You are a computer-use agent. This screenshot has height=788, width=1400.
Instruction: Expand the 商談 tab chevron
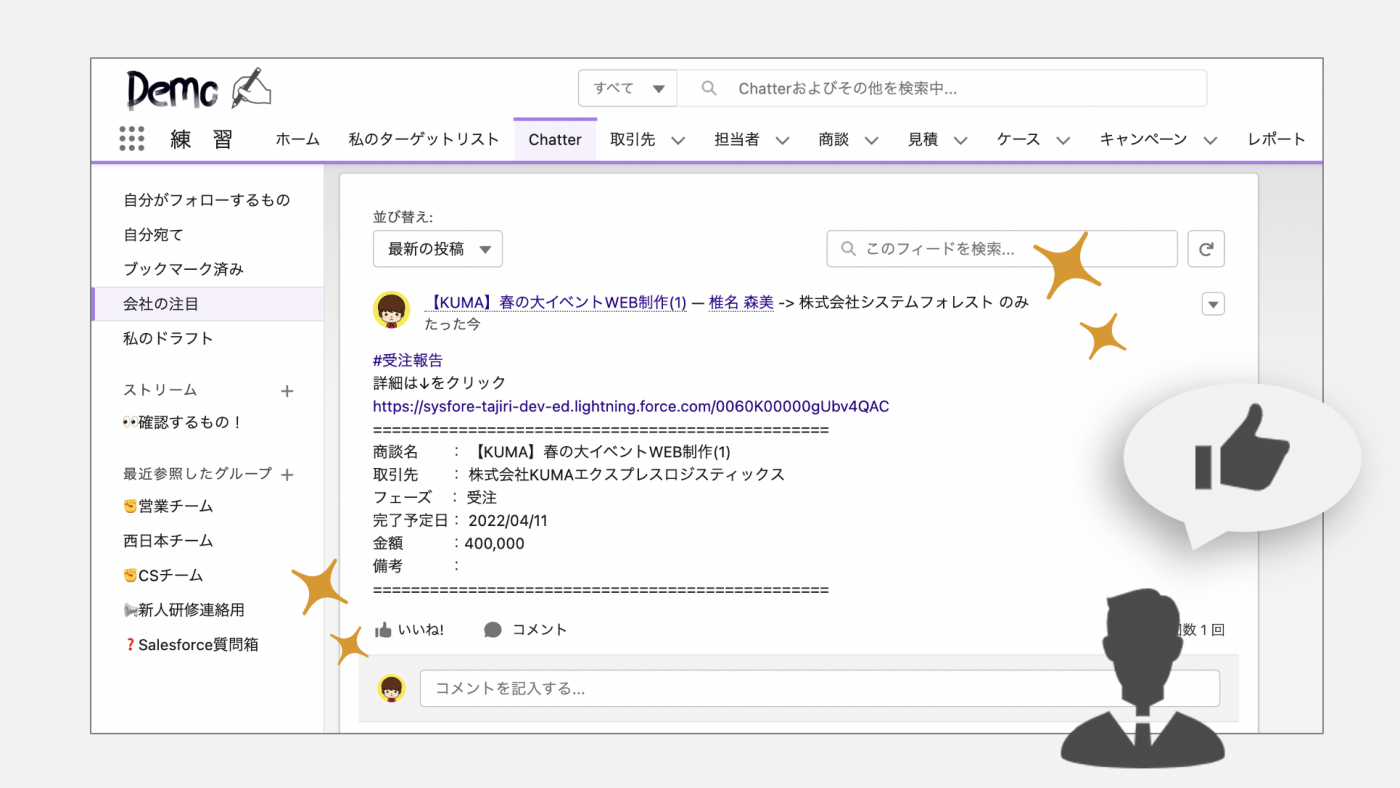(871, 140)
